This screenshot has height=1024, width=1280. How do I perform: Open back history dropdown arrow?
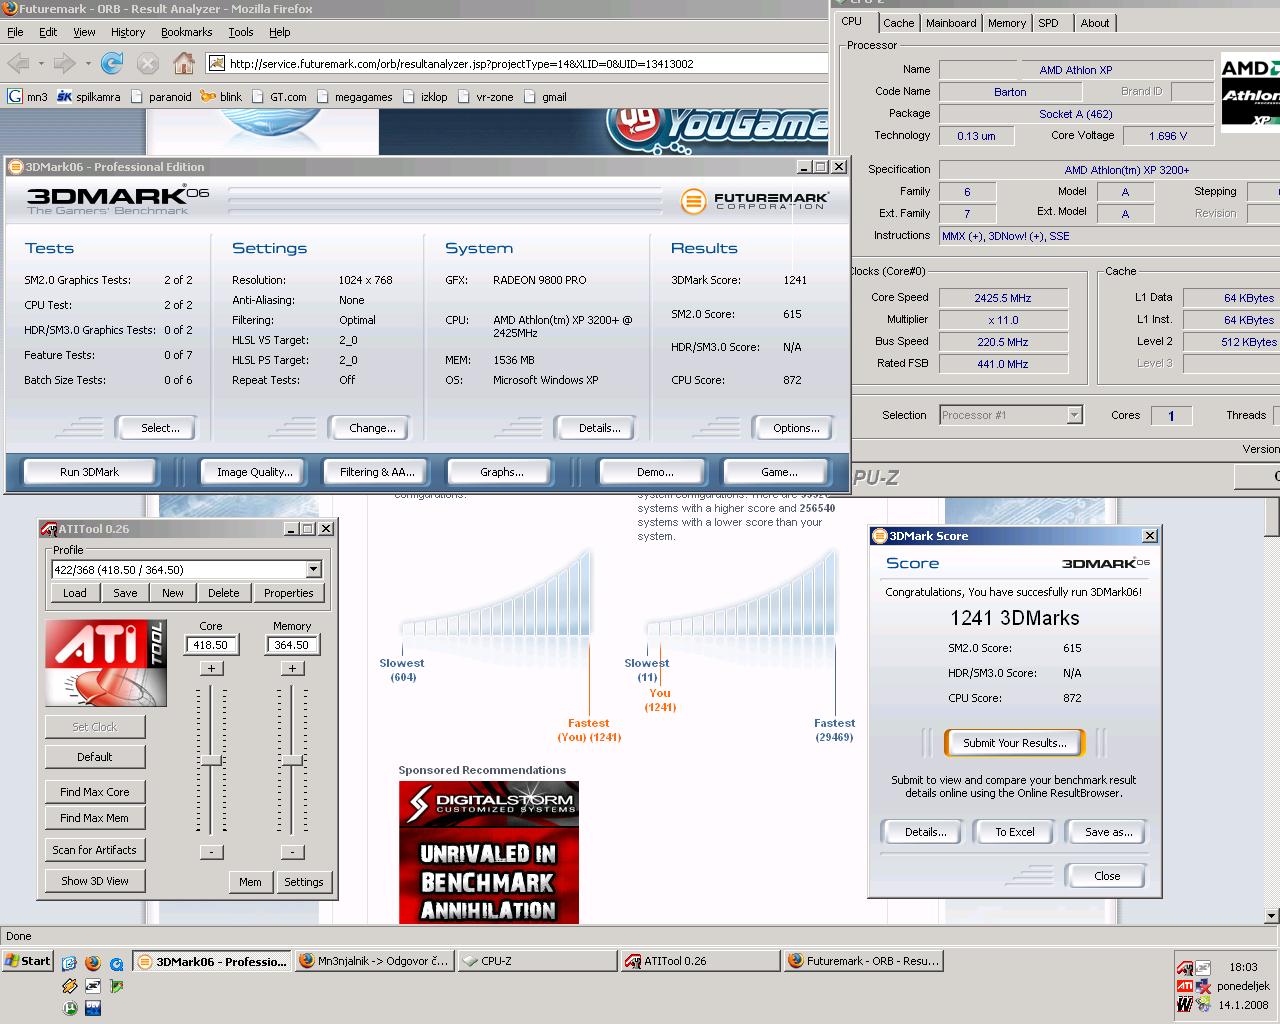pyautogui.click(x=41, y=64)
